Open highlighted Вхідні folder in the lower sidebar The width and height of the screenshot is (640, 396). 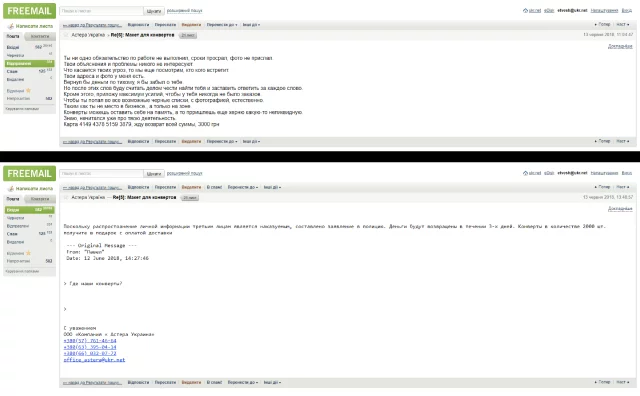coord(29,209)
